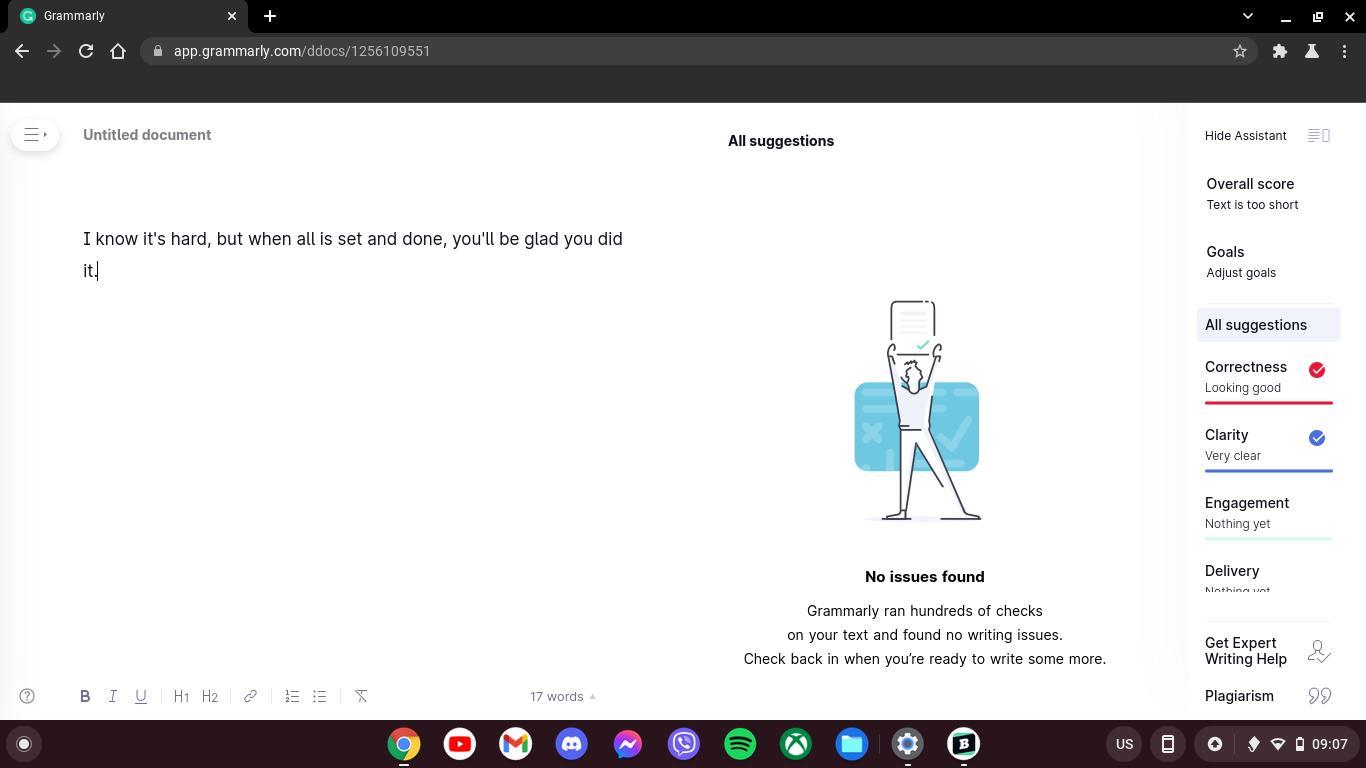Open Goals to adjust goals
Image resolution: width=1366 pixels, height=768 pixels.
[1241, 262]
